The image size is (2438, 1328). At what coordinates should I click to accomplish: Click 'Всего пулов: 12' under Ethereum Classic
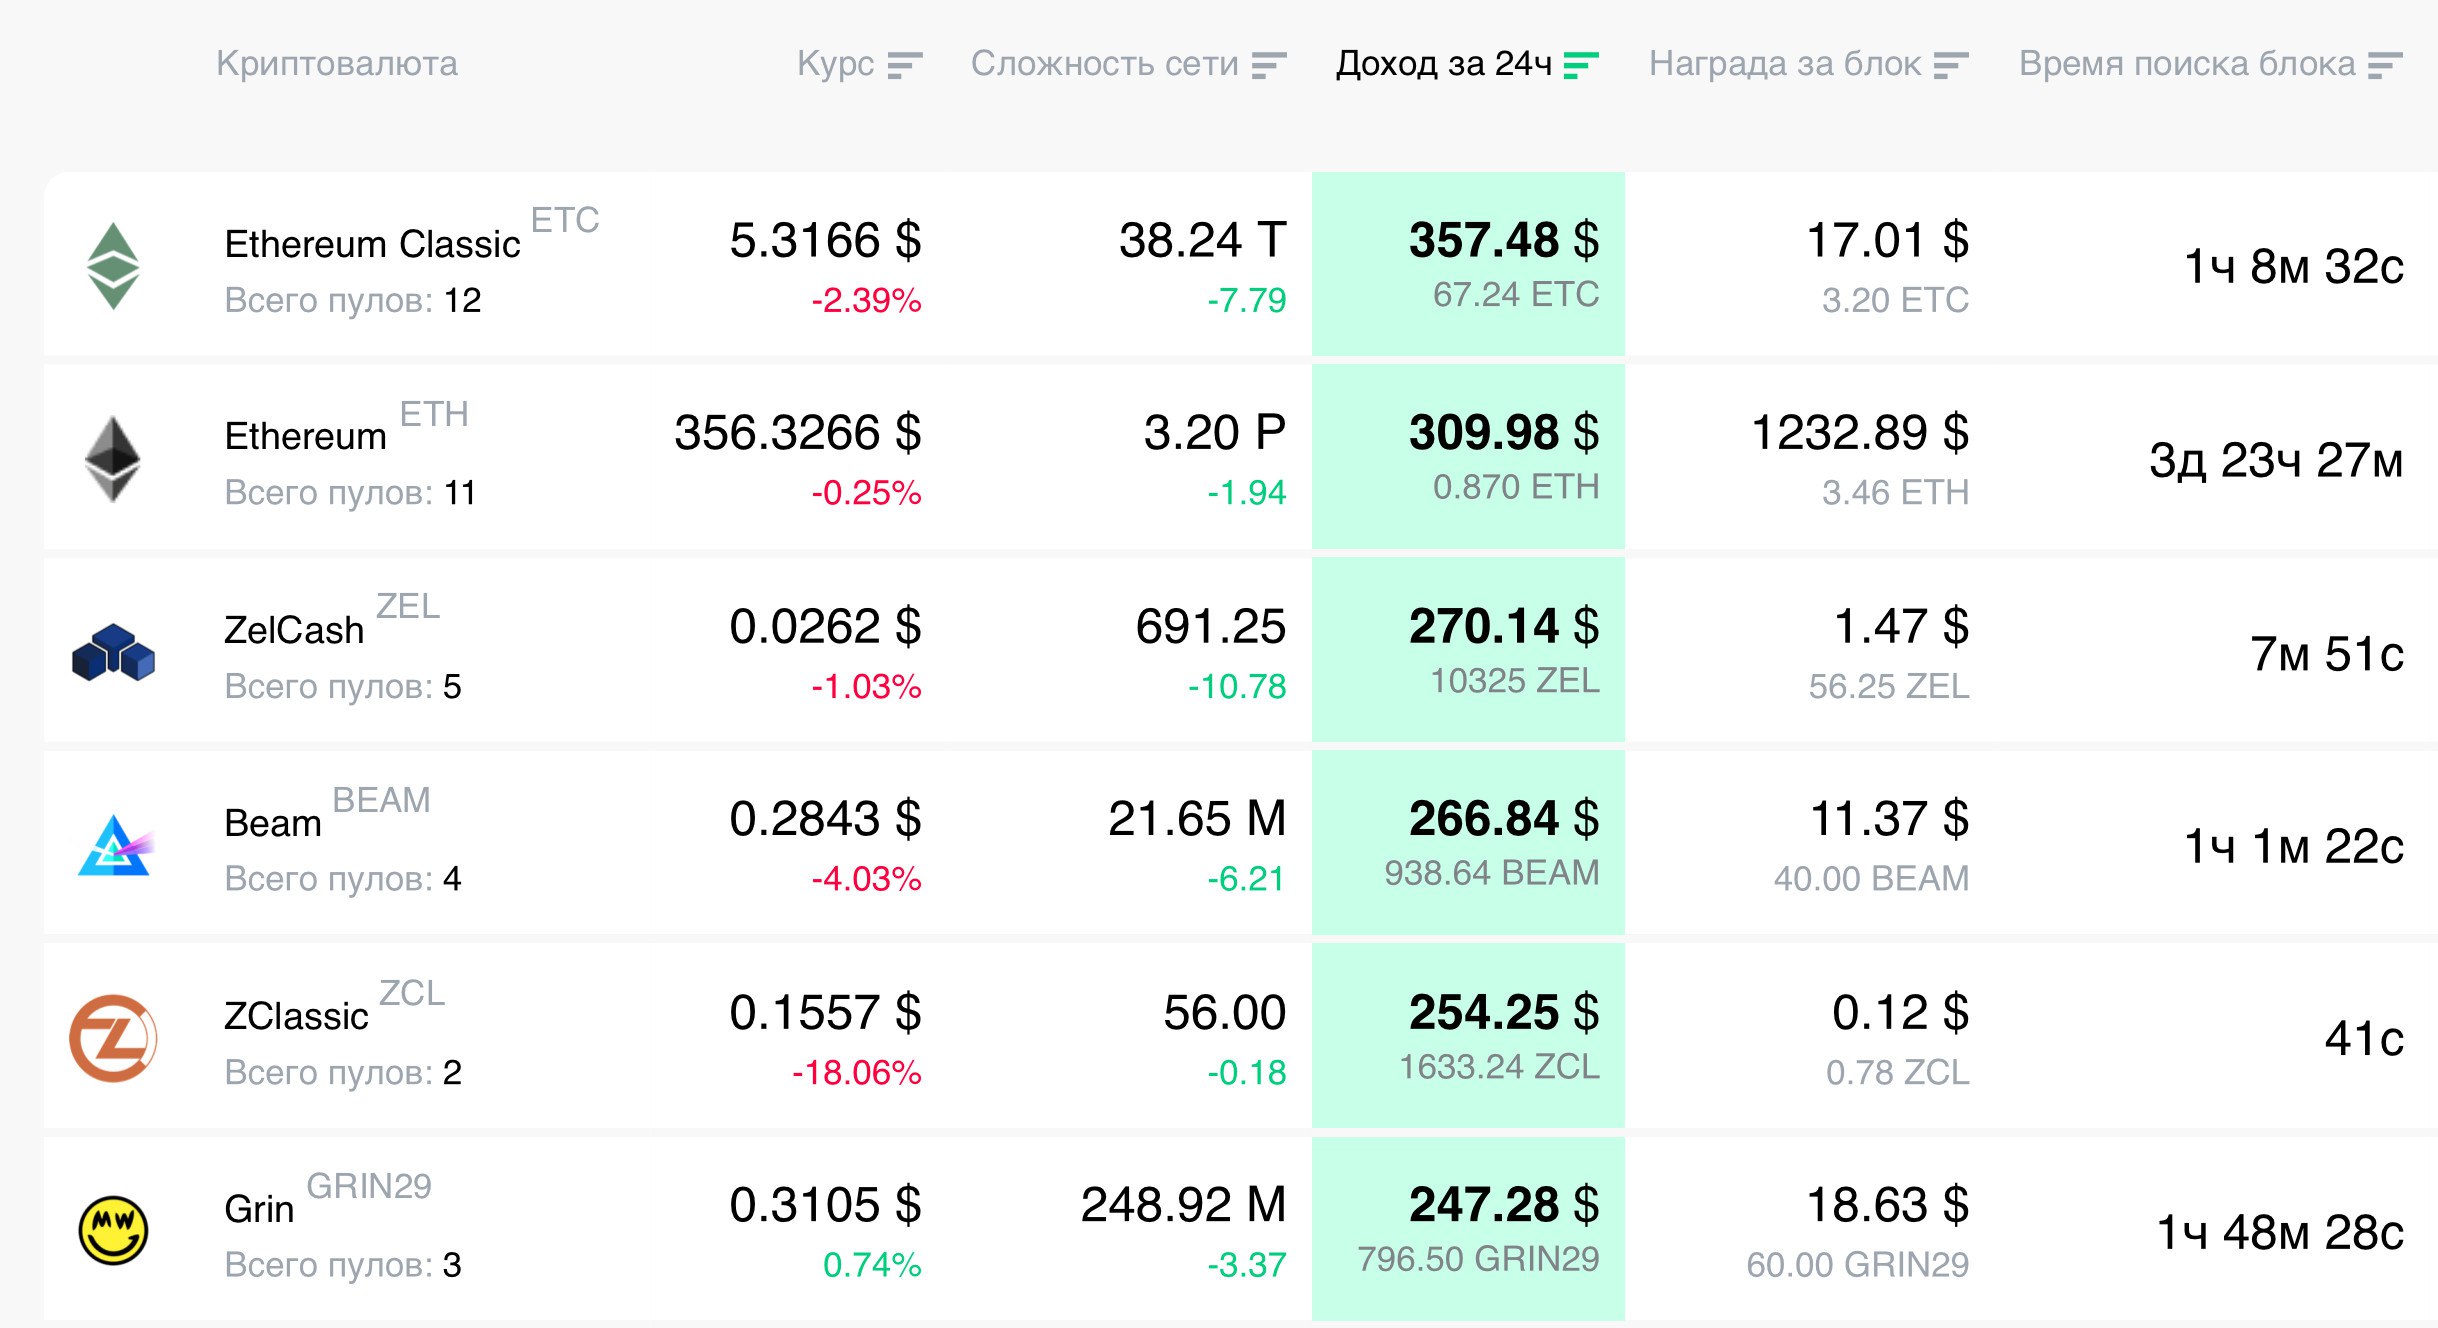tap(353, 300)
